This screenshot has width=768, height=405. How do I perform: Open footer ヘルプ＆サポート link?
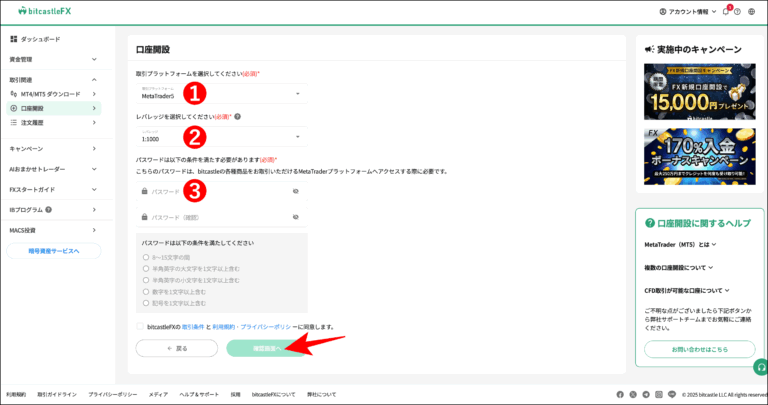pyautogui.click(x=199, y=394)
